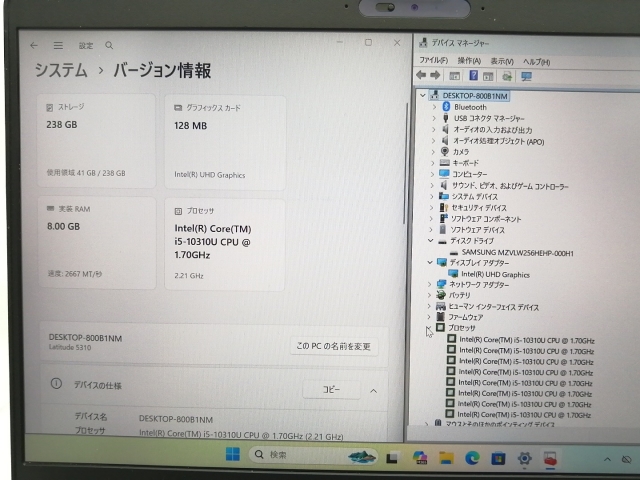Click システム breadcrumb link
Image resolution: width=640 pixels, height=480 pixels.
61,70
